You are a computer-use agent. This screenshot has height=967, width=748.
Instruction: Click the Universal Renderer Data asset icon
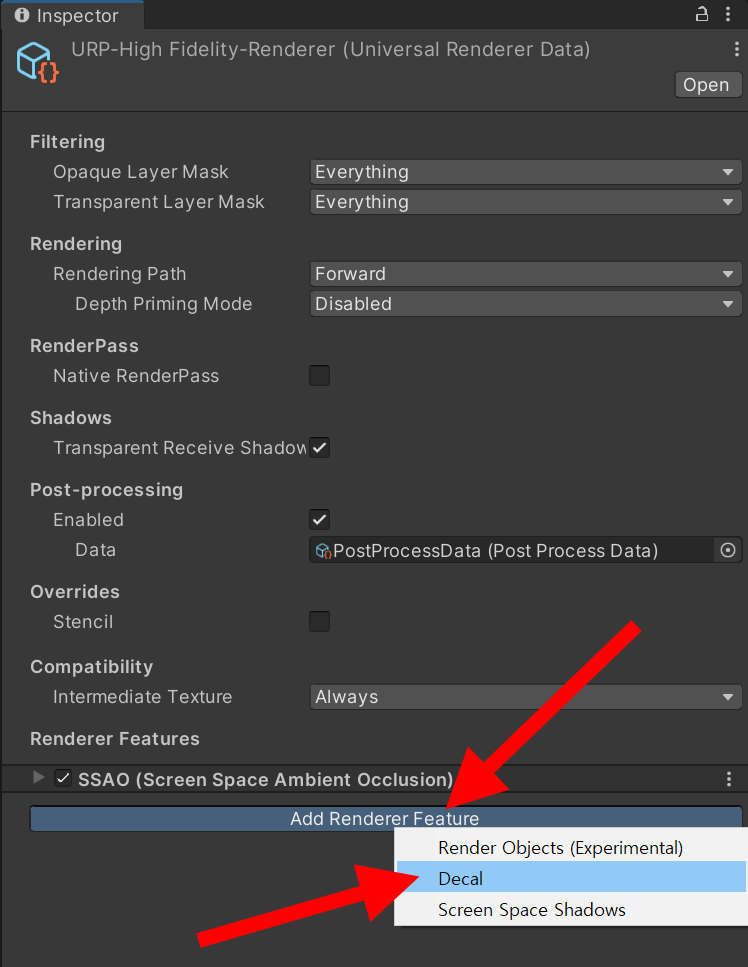coord(37,62)
